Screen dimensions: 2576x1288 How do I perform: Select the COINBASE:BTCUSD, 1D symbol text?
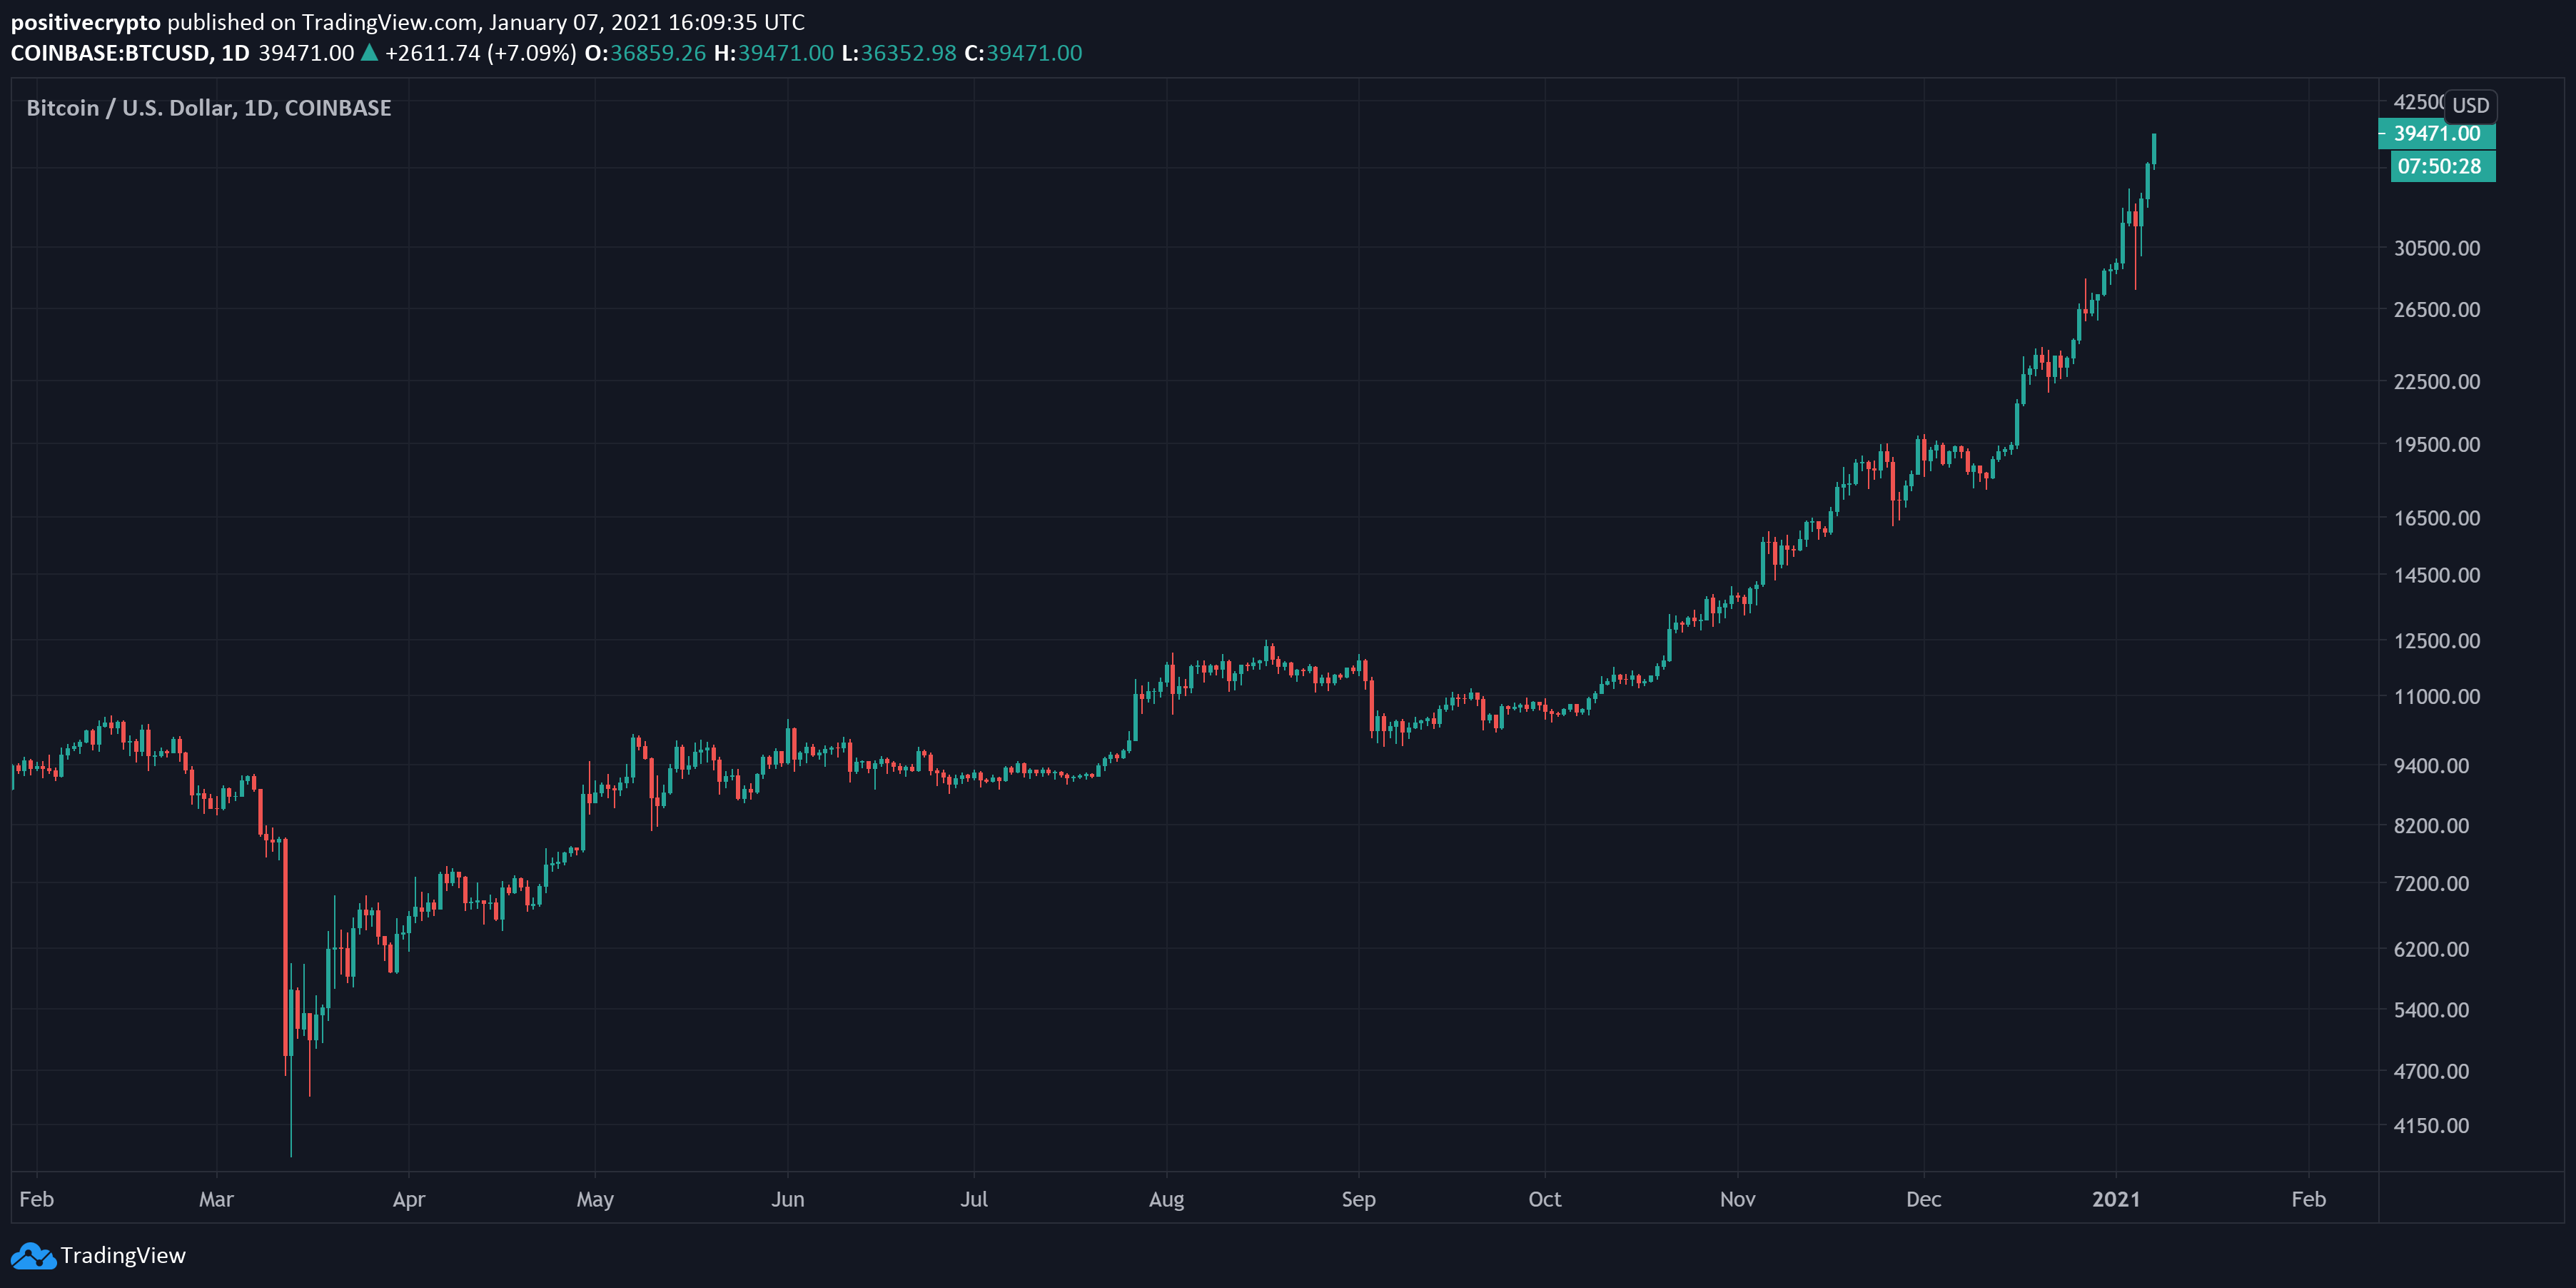point(130,53)
